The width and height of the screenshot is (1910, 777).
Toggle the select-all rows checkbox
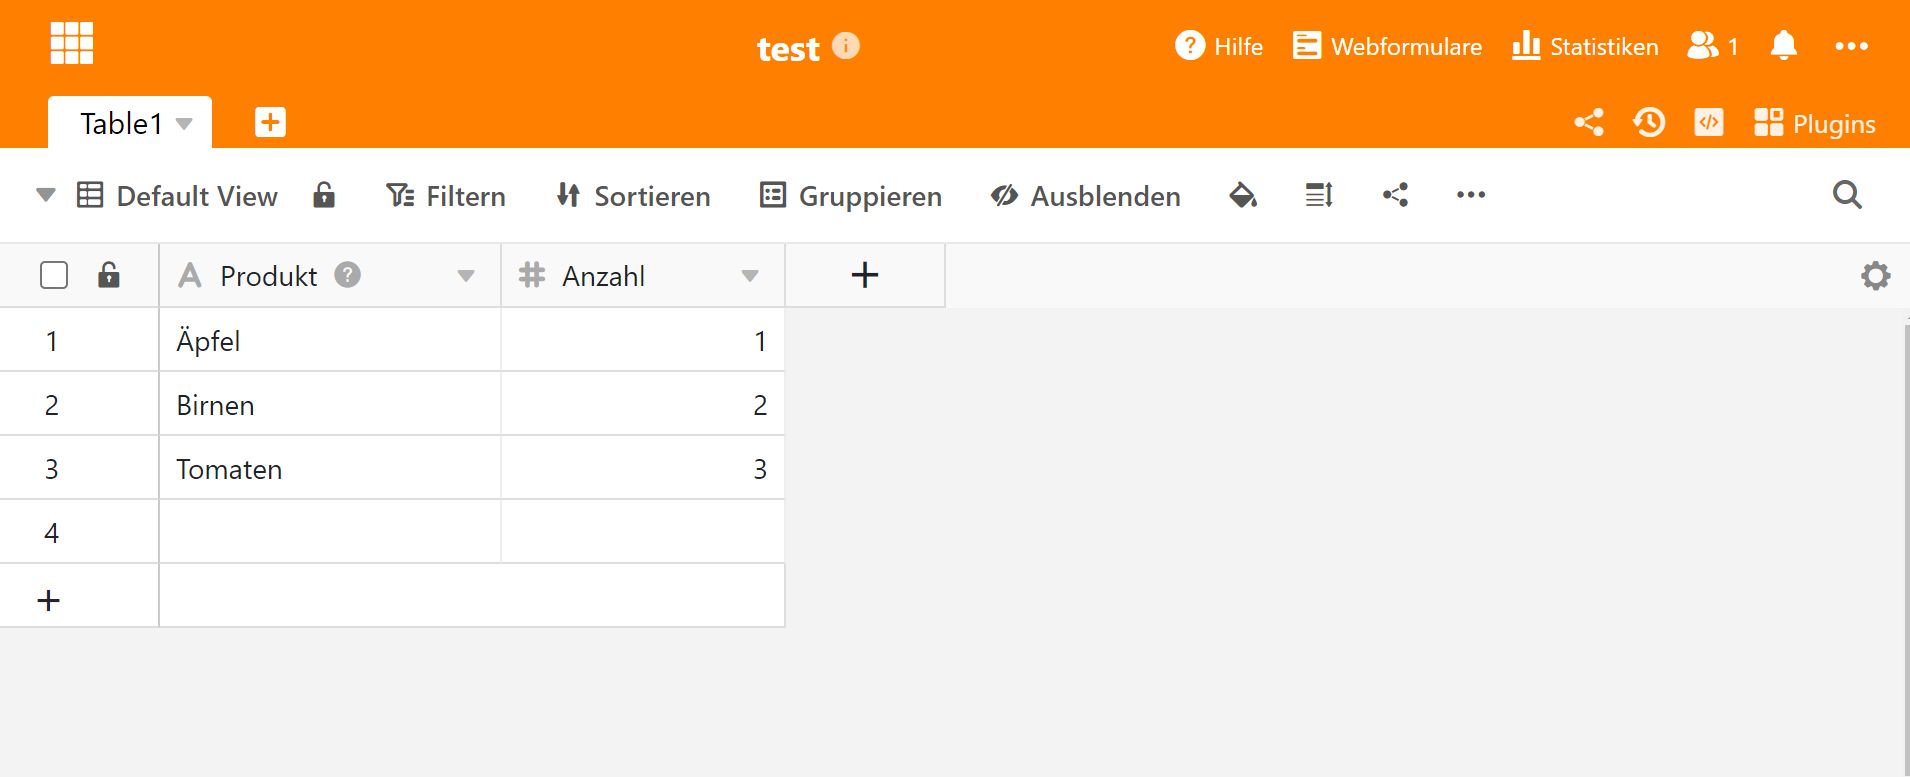pyautogui.click(x=53, y=274)
